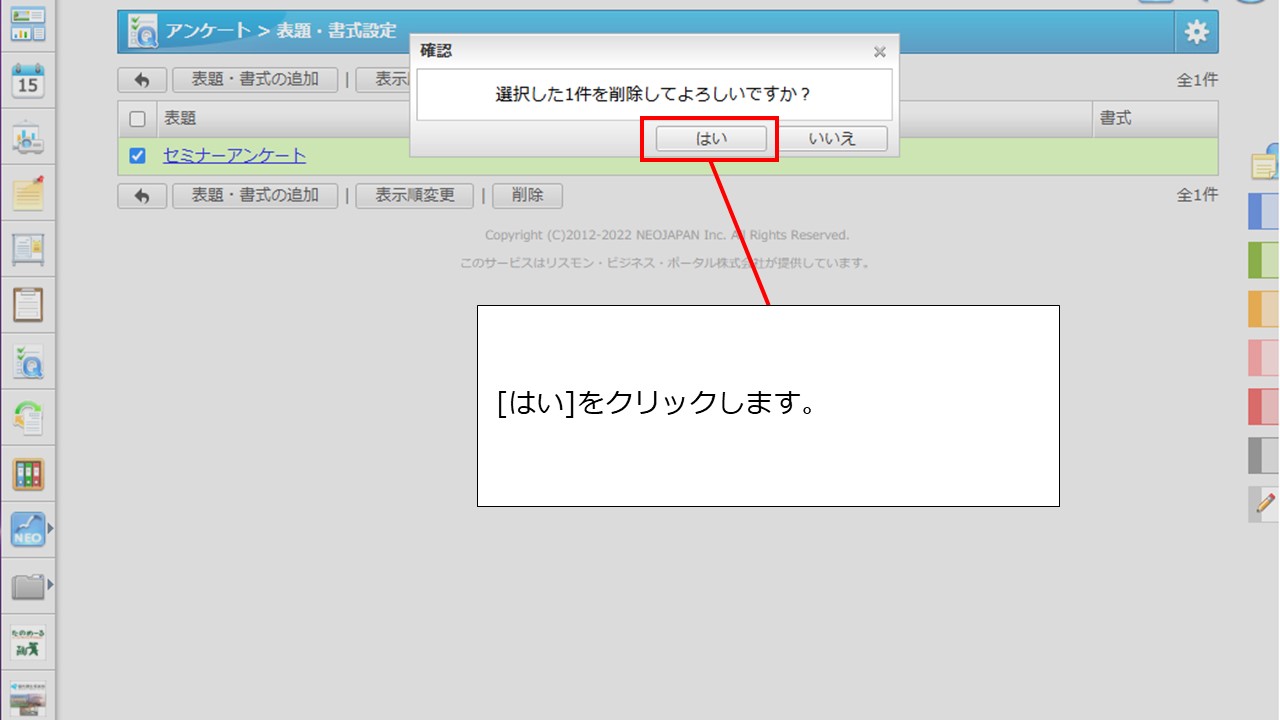Expand the arrow beside the folder icon
Viewport: 1280px width, 720px height.
pos(50,583)
